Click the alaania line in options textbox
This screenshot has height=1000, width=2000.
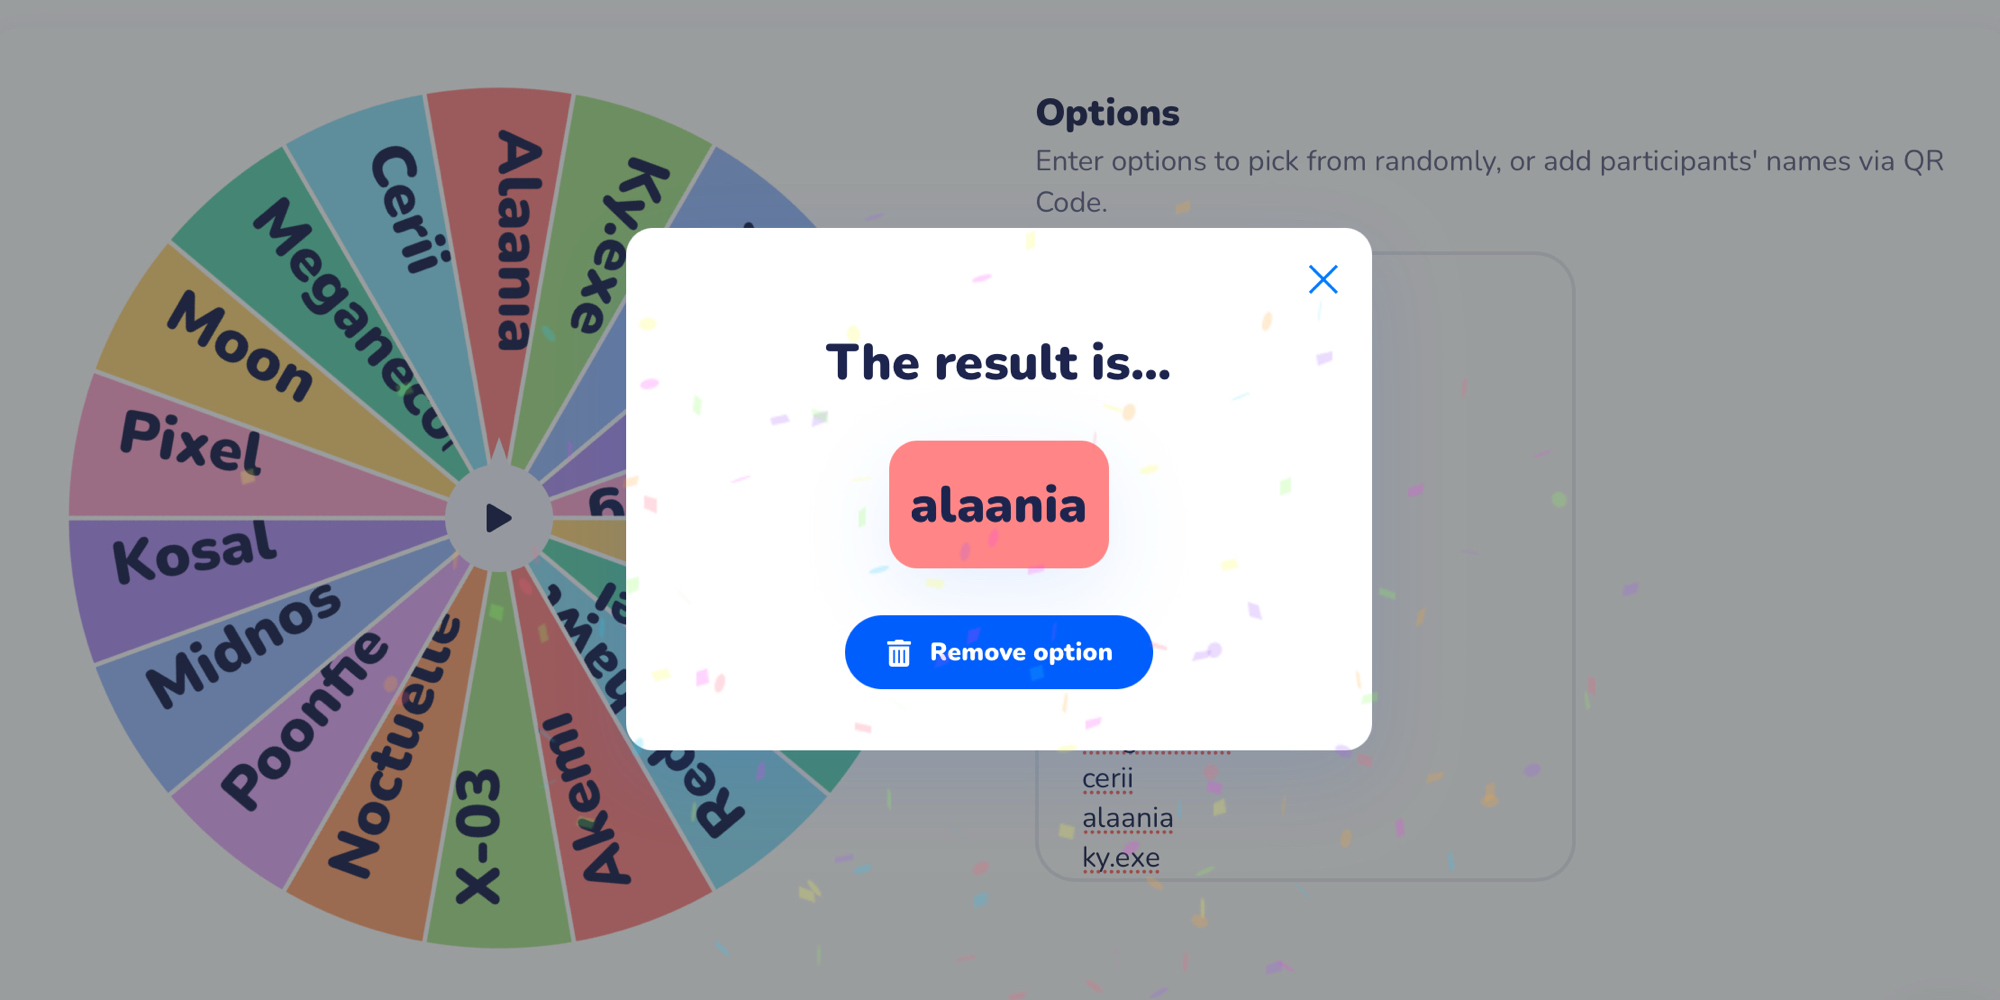pyautogui.click(x=1127, y=818)
